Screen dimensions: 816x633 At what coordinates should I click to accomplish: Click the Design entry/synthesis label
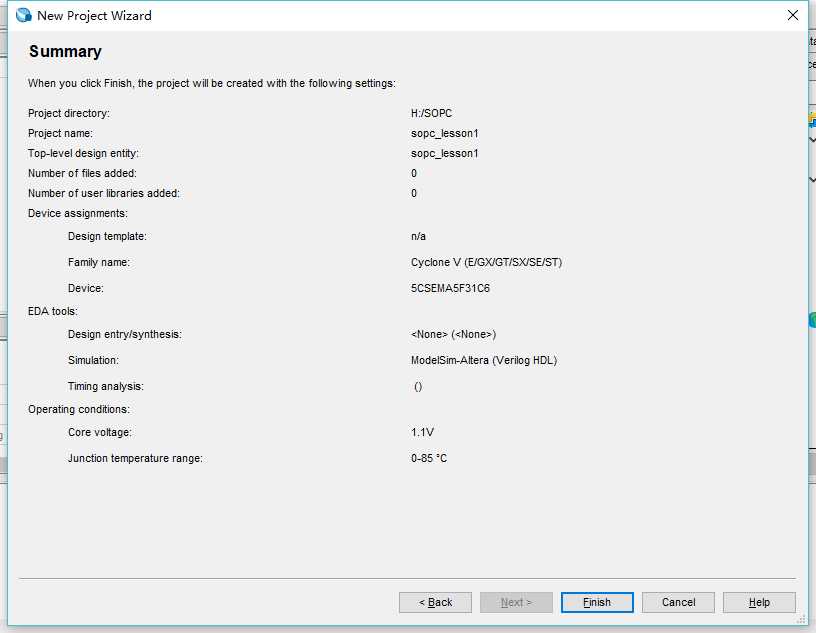click(125, 334)
